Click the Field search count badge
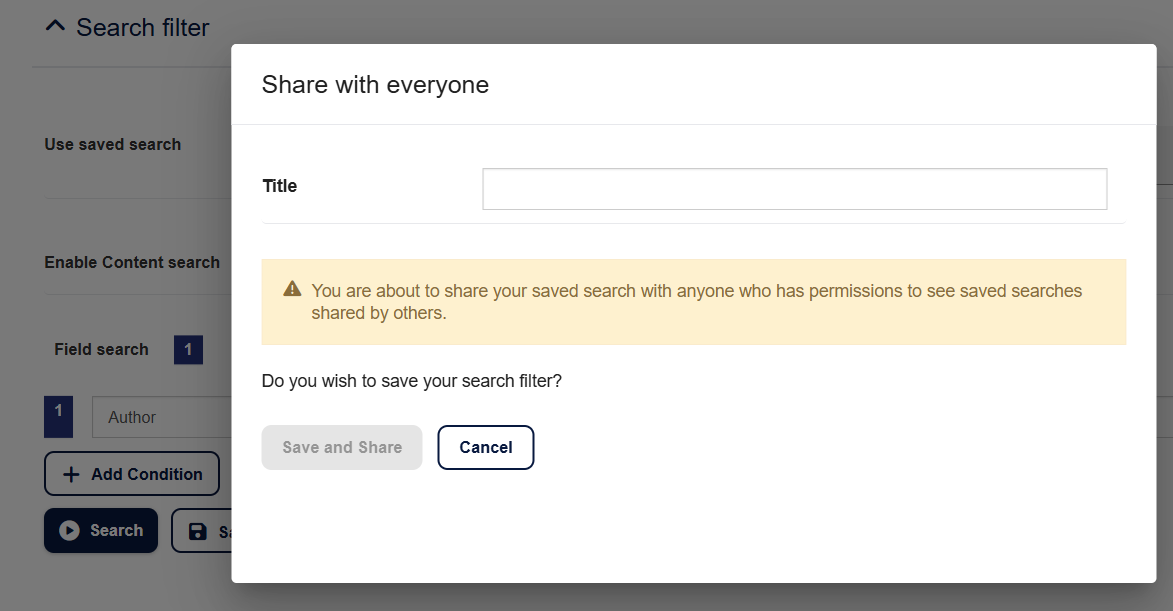The image size is (1173, 611). pos(188,350)
